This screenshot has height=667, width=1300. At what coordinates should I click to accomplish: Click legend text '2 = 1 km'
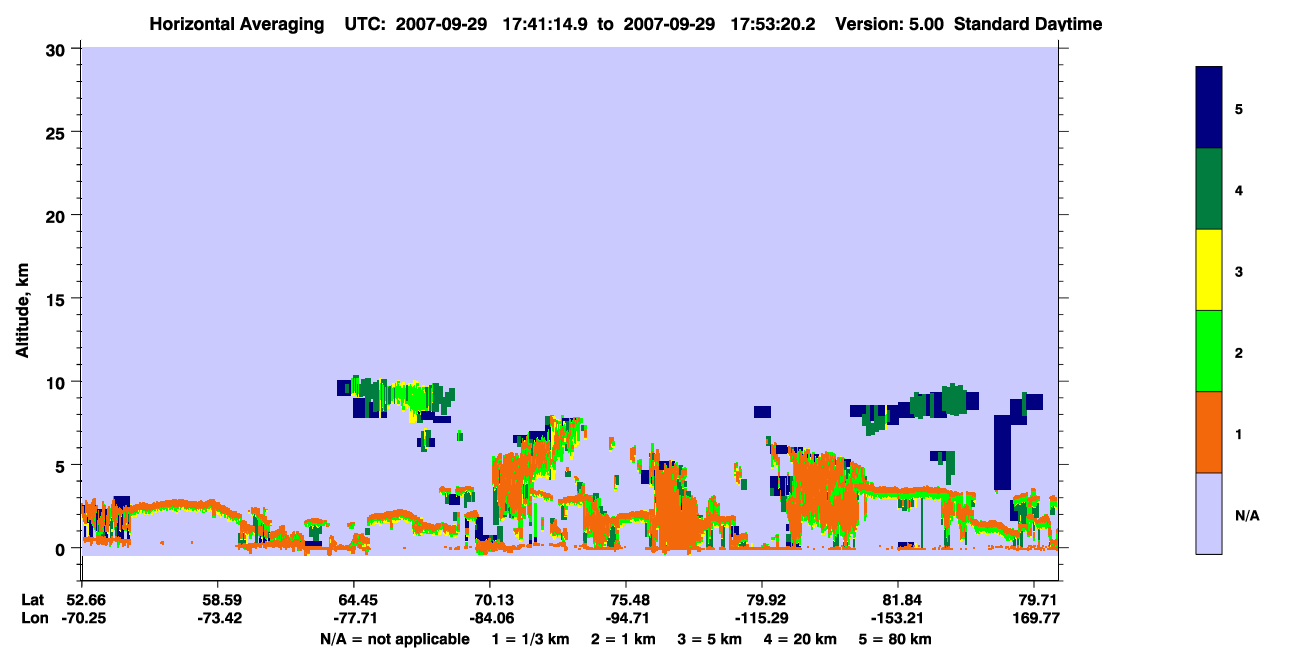click(x=622, y=639)
